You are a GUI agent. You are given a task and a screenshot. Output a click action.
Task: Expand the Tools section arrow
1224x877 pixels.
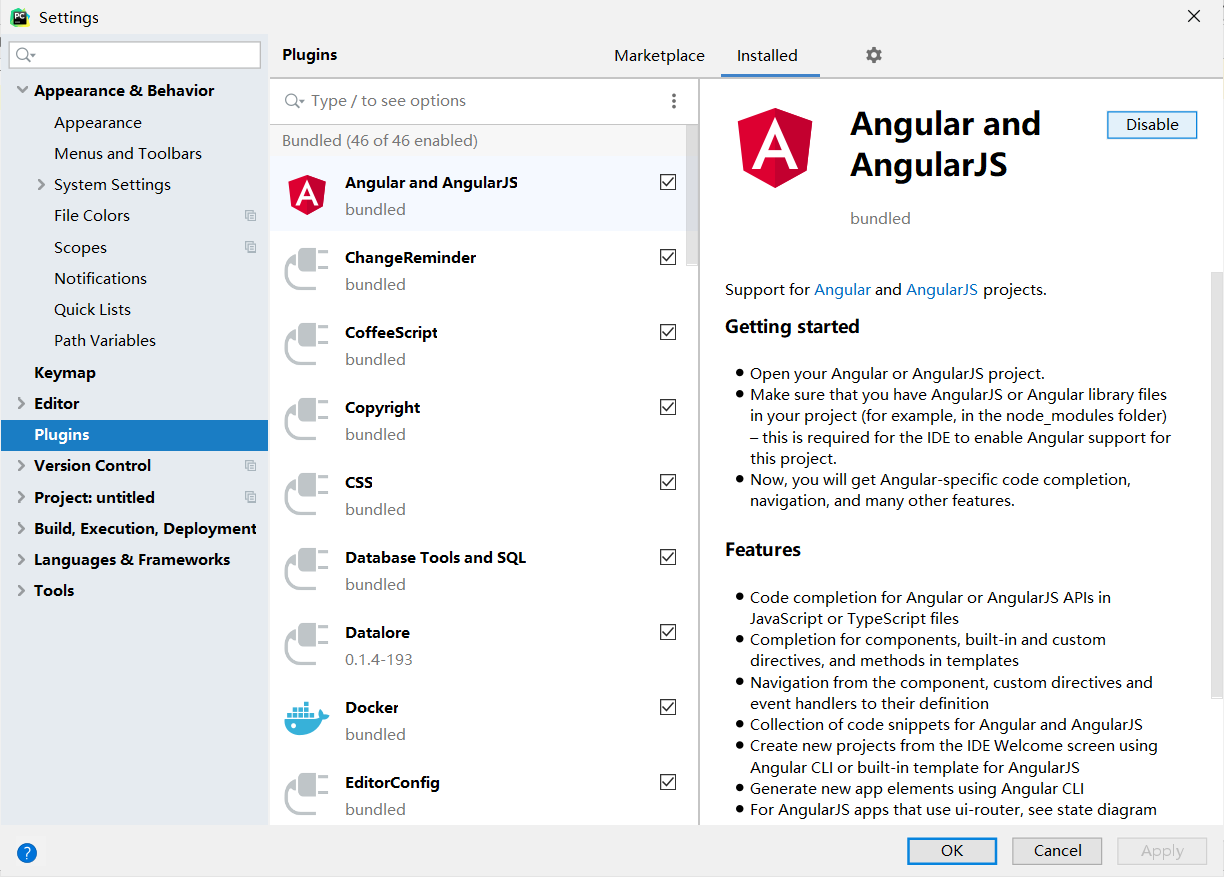(x=22, y=590)
